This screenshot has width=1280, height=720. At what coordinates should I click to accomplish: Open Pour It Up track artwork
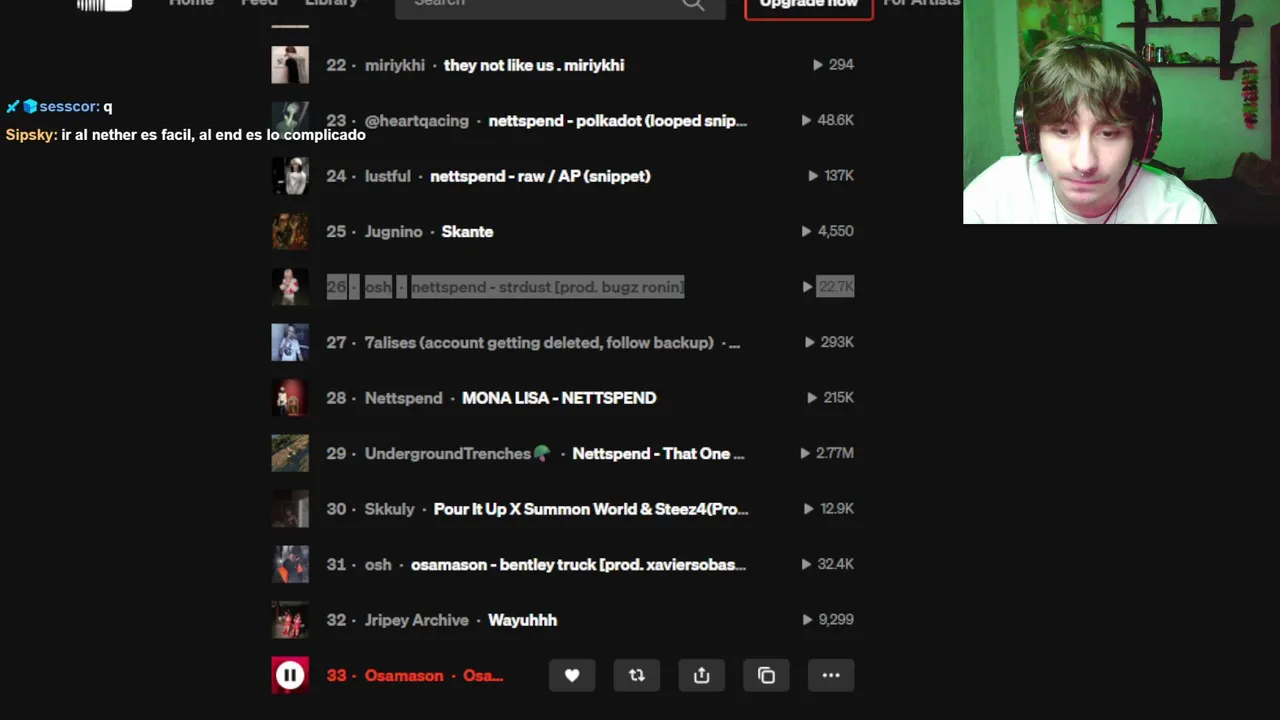click(290, 509)
